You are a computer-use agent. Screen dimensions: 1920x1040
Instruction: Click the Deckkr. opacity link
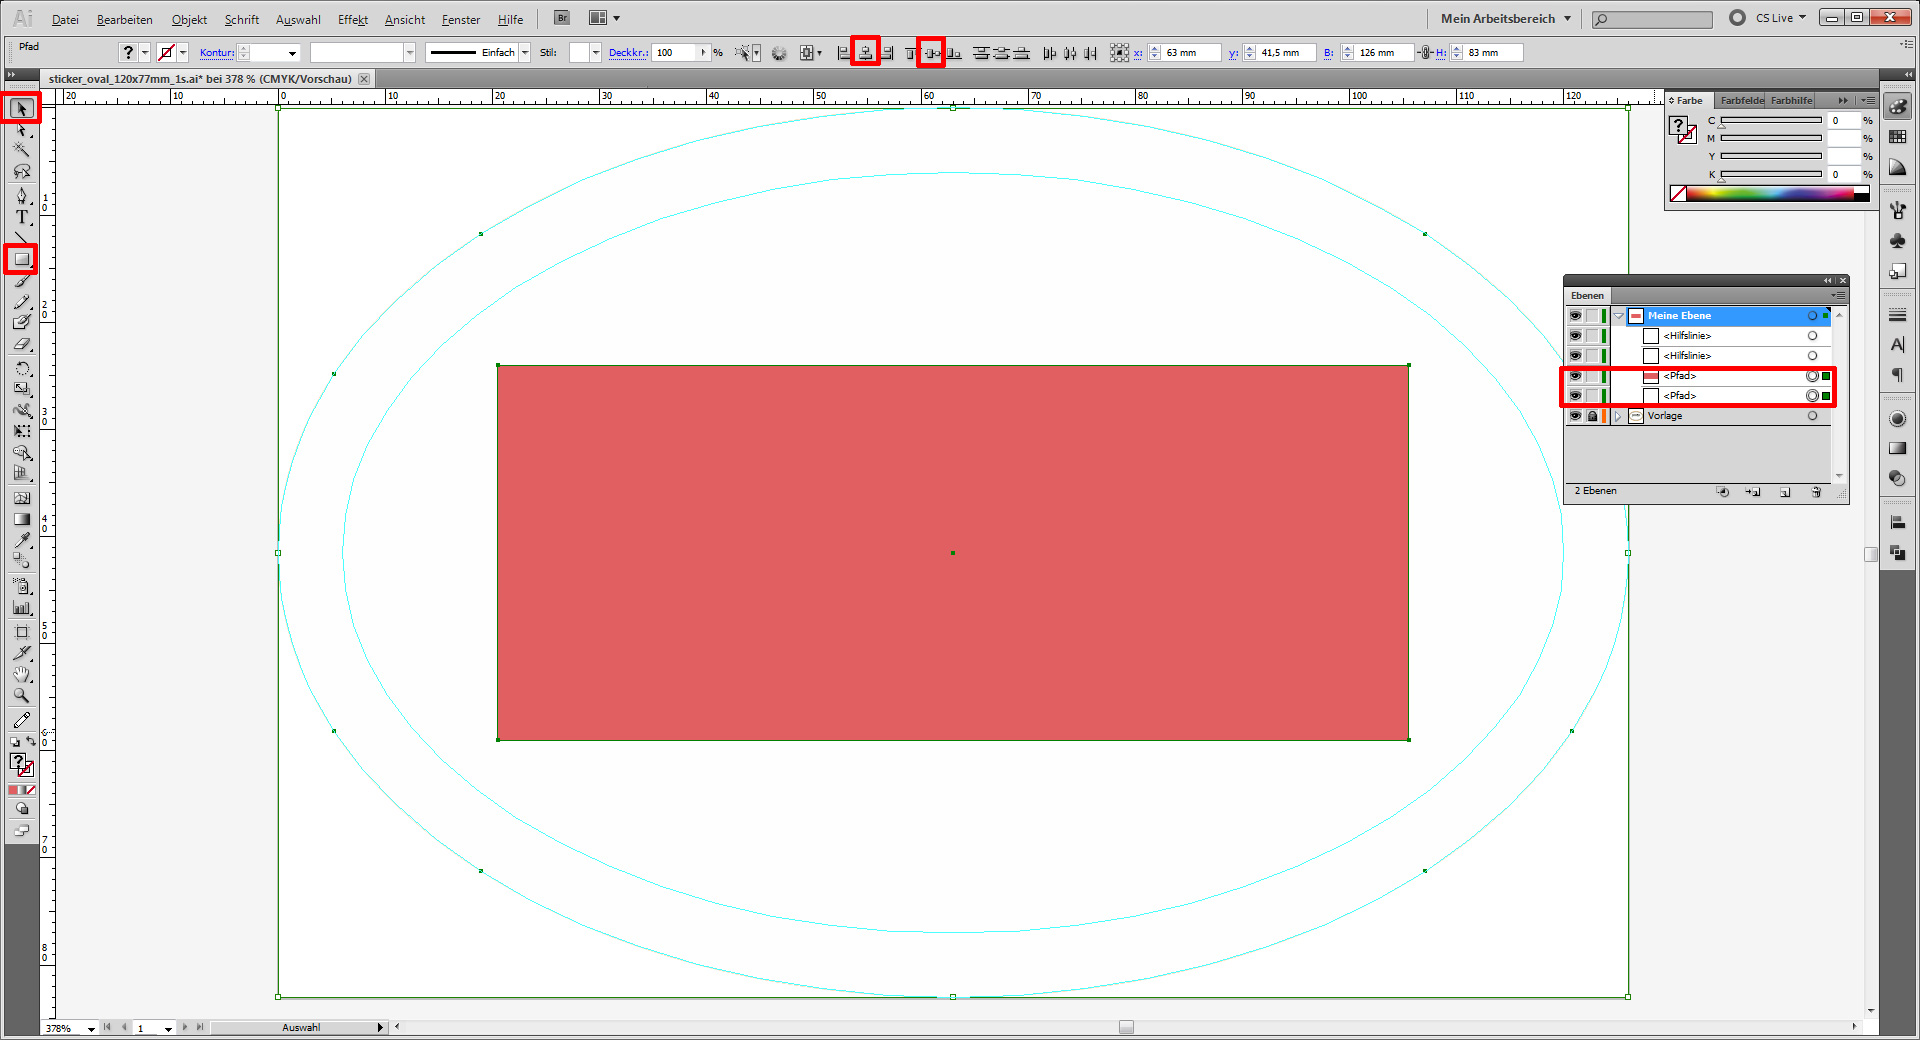(627, 53)
